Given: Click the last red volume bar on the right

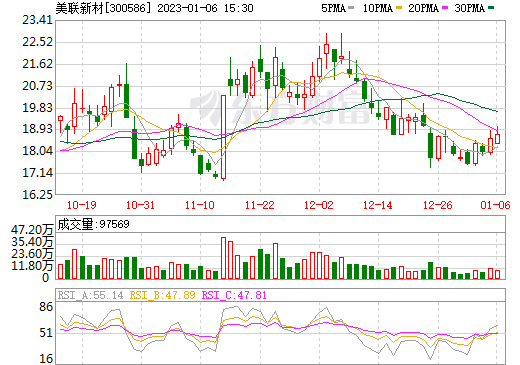Looking at the screenshot, I should pyautogui.click(x=498, y=274).
